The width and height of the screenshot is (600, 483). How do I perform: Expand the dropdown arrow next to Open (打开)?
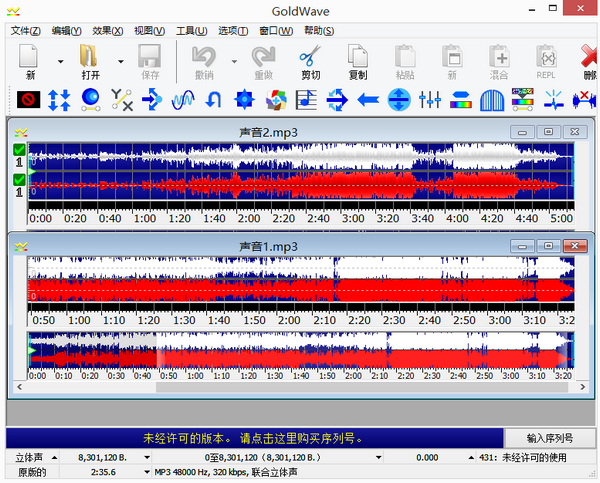coord(121,61)
